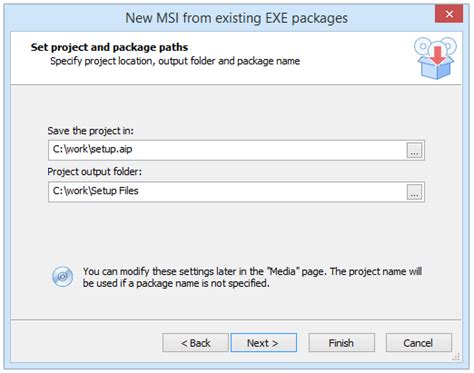
Task: Focus the C:\work\setup.aip path field
Action: pos(227,150)
